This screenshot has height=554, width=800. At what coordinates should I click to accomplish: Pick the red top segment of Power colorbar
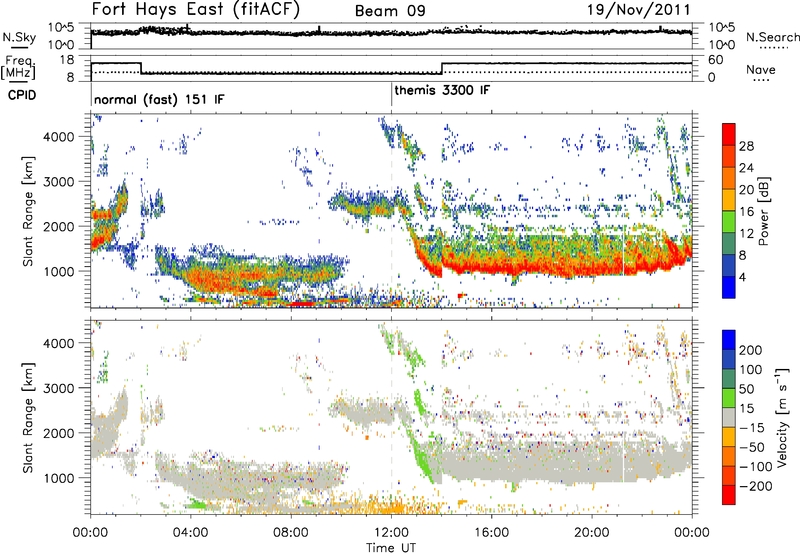729,135
